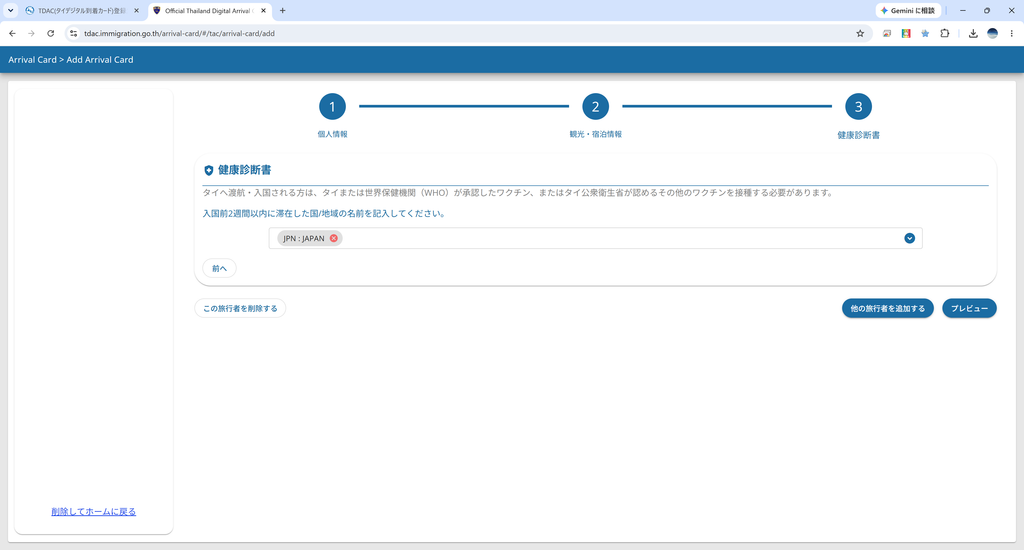Reload the current page

[x=50, y=33]
